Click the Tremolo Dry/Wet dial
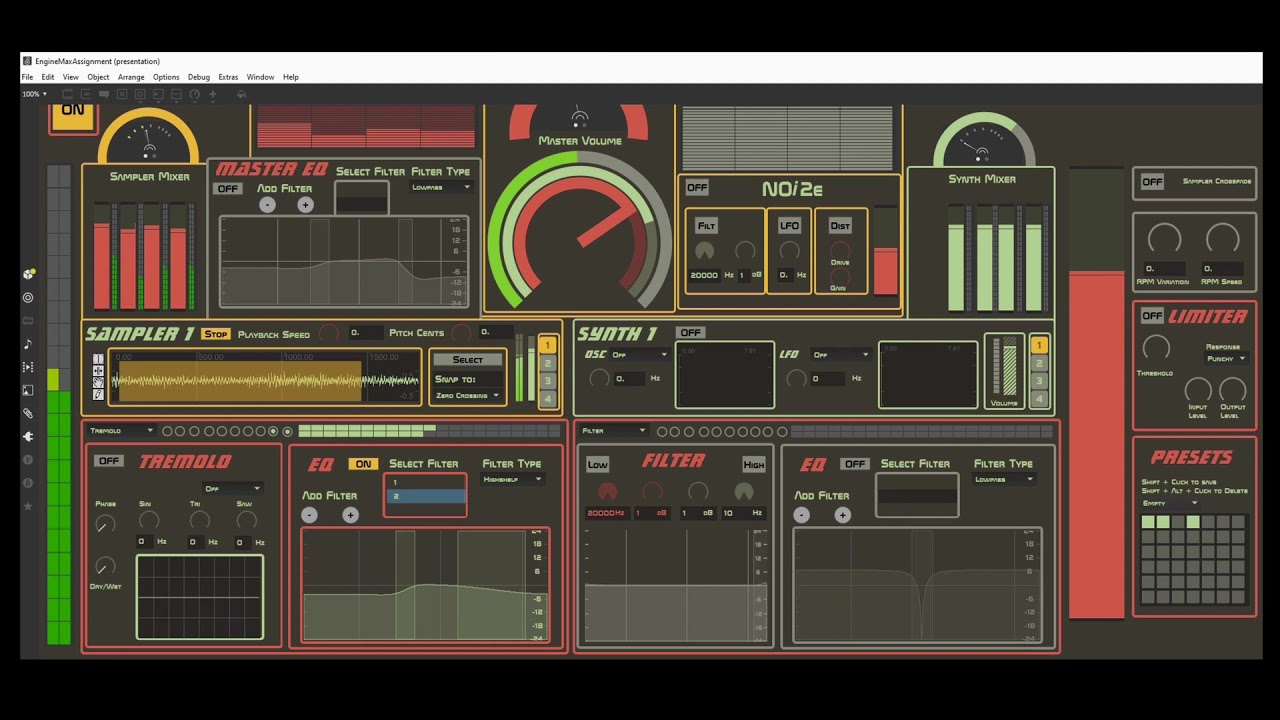 (104, 567)
